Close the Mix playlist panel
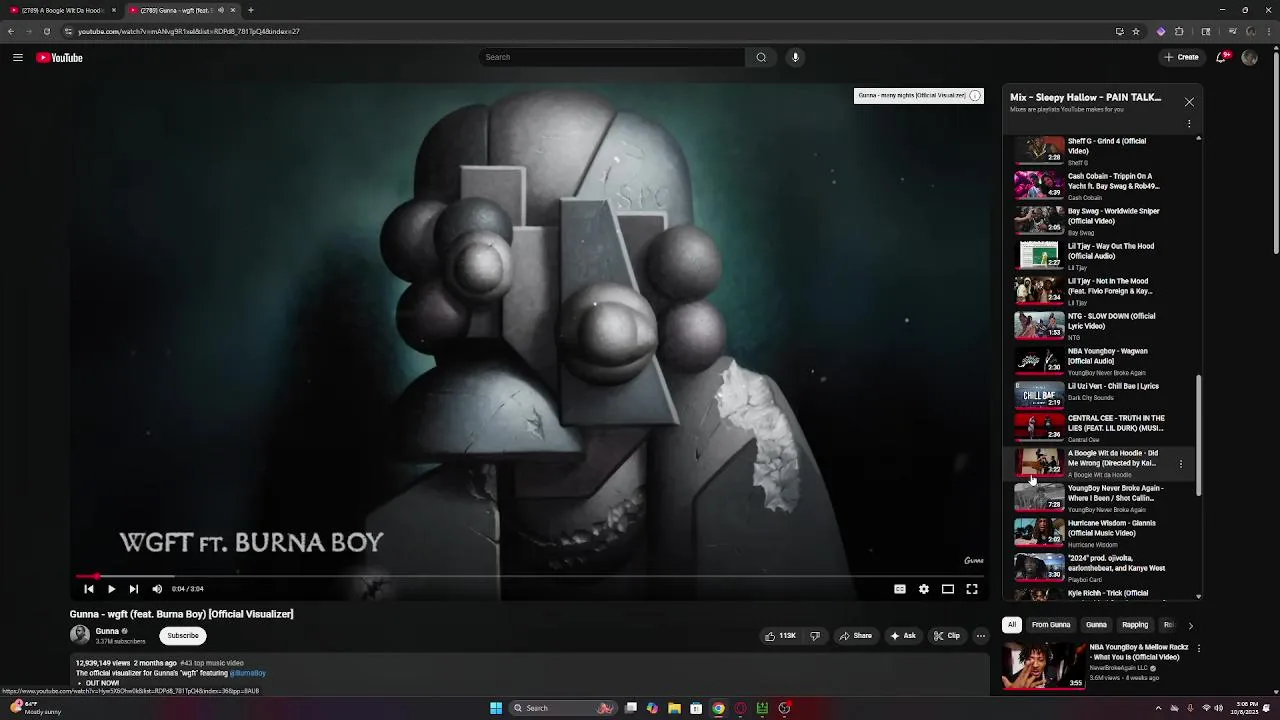 [x=1189, y=102]
